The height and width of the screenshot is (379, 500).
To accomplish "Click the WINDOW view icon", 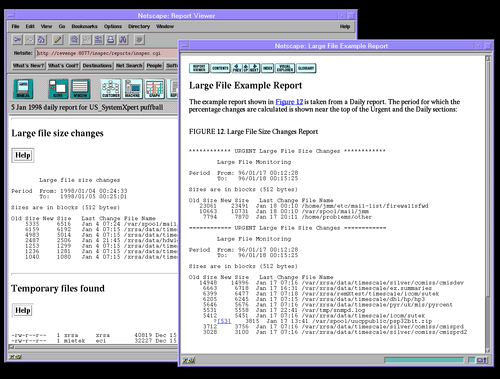I will pyautogui.click(x=80, y=89).
